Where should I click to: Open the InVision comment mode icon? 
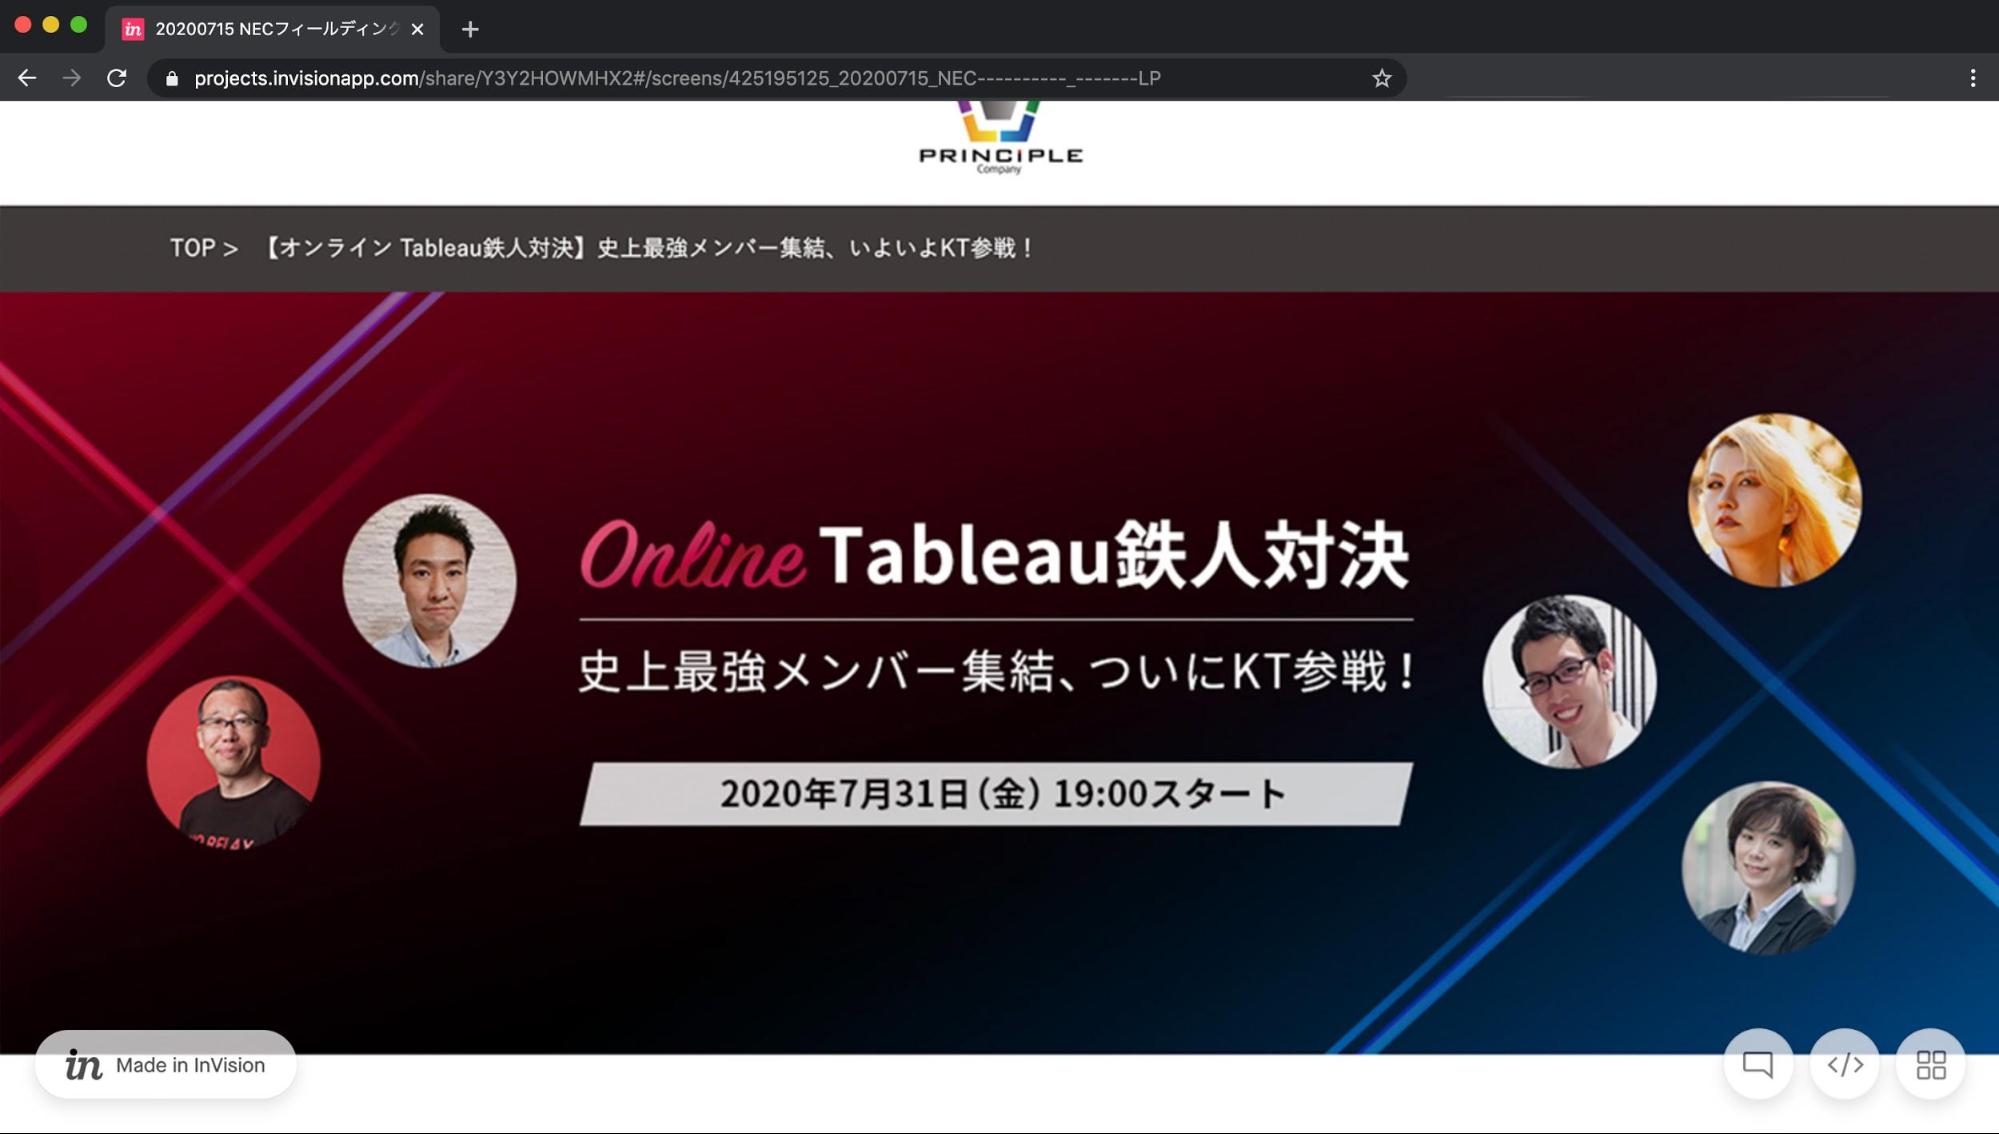[1757, 1064]
